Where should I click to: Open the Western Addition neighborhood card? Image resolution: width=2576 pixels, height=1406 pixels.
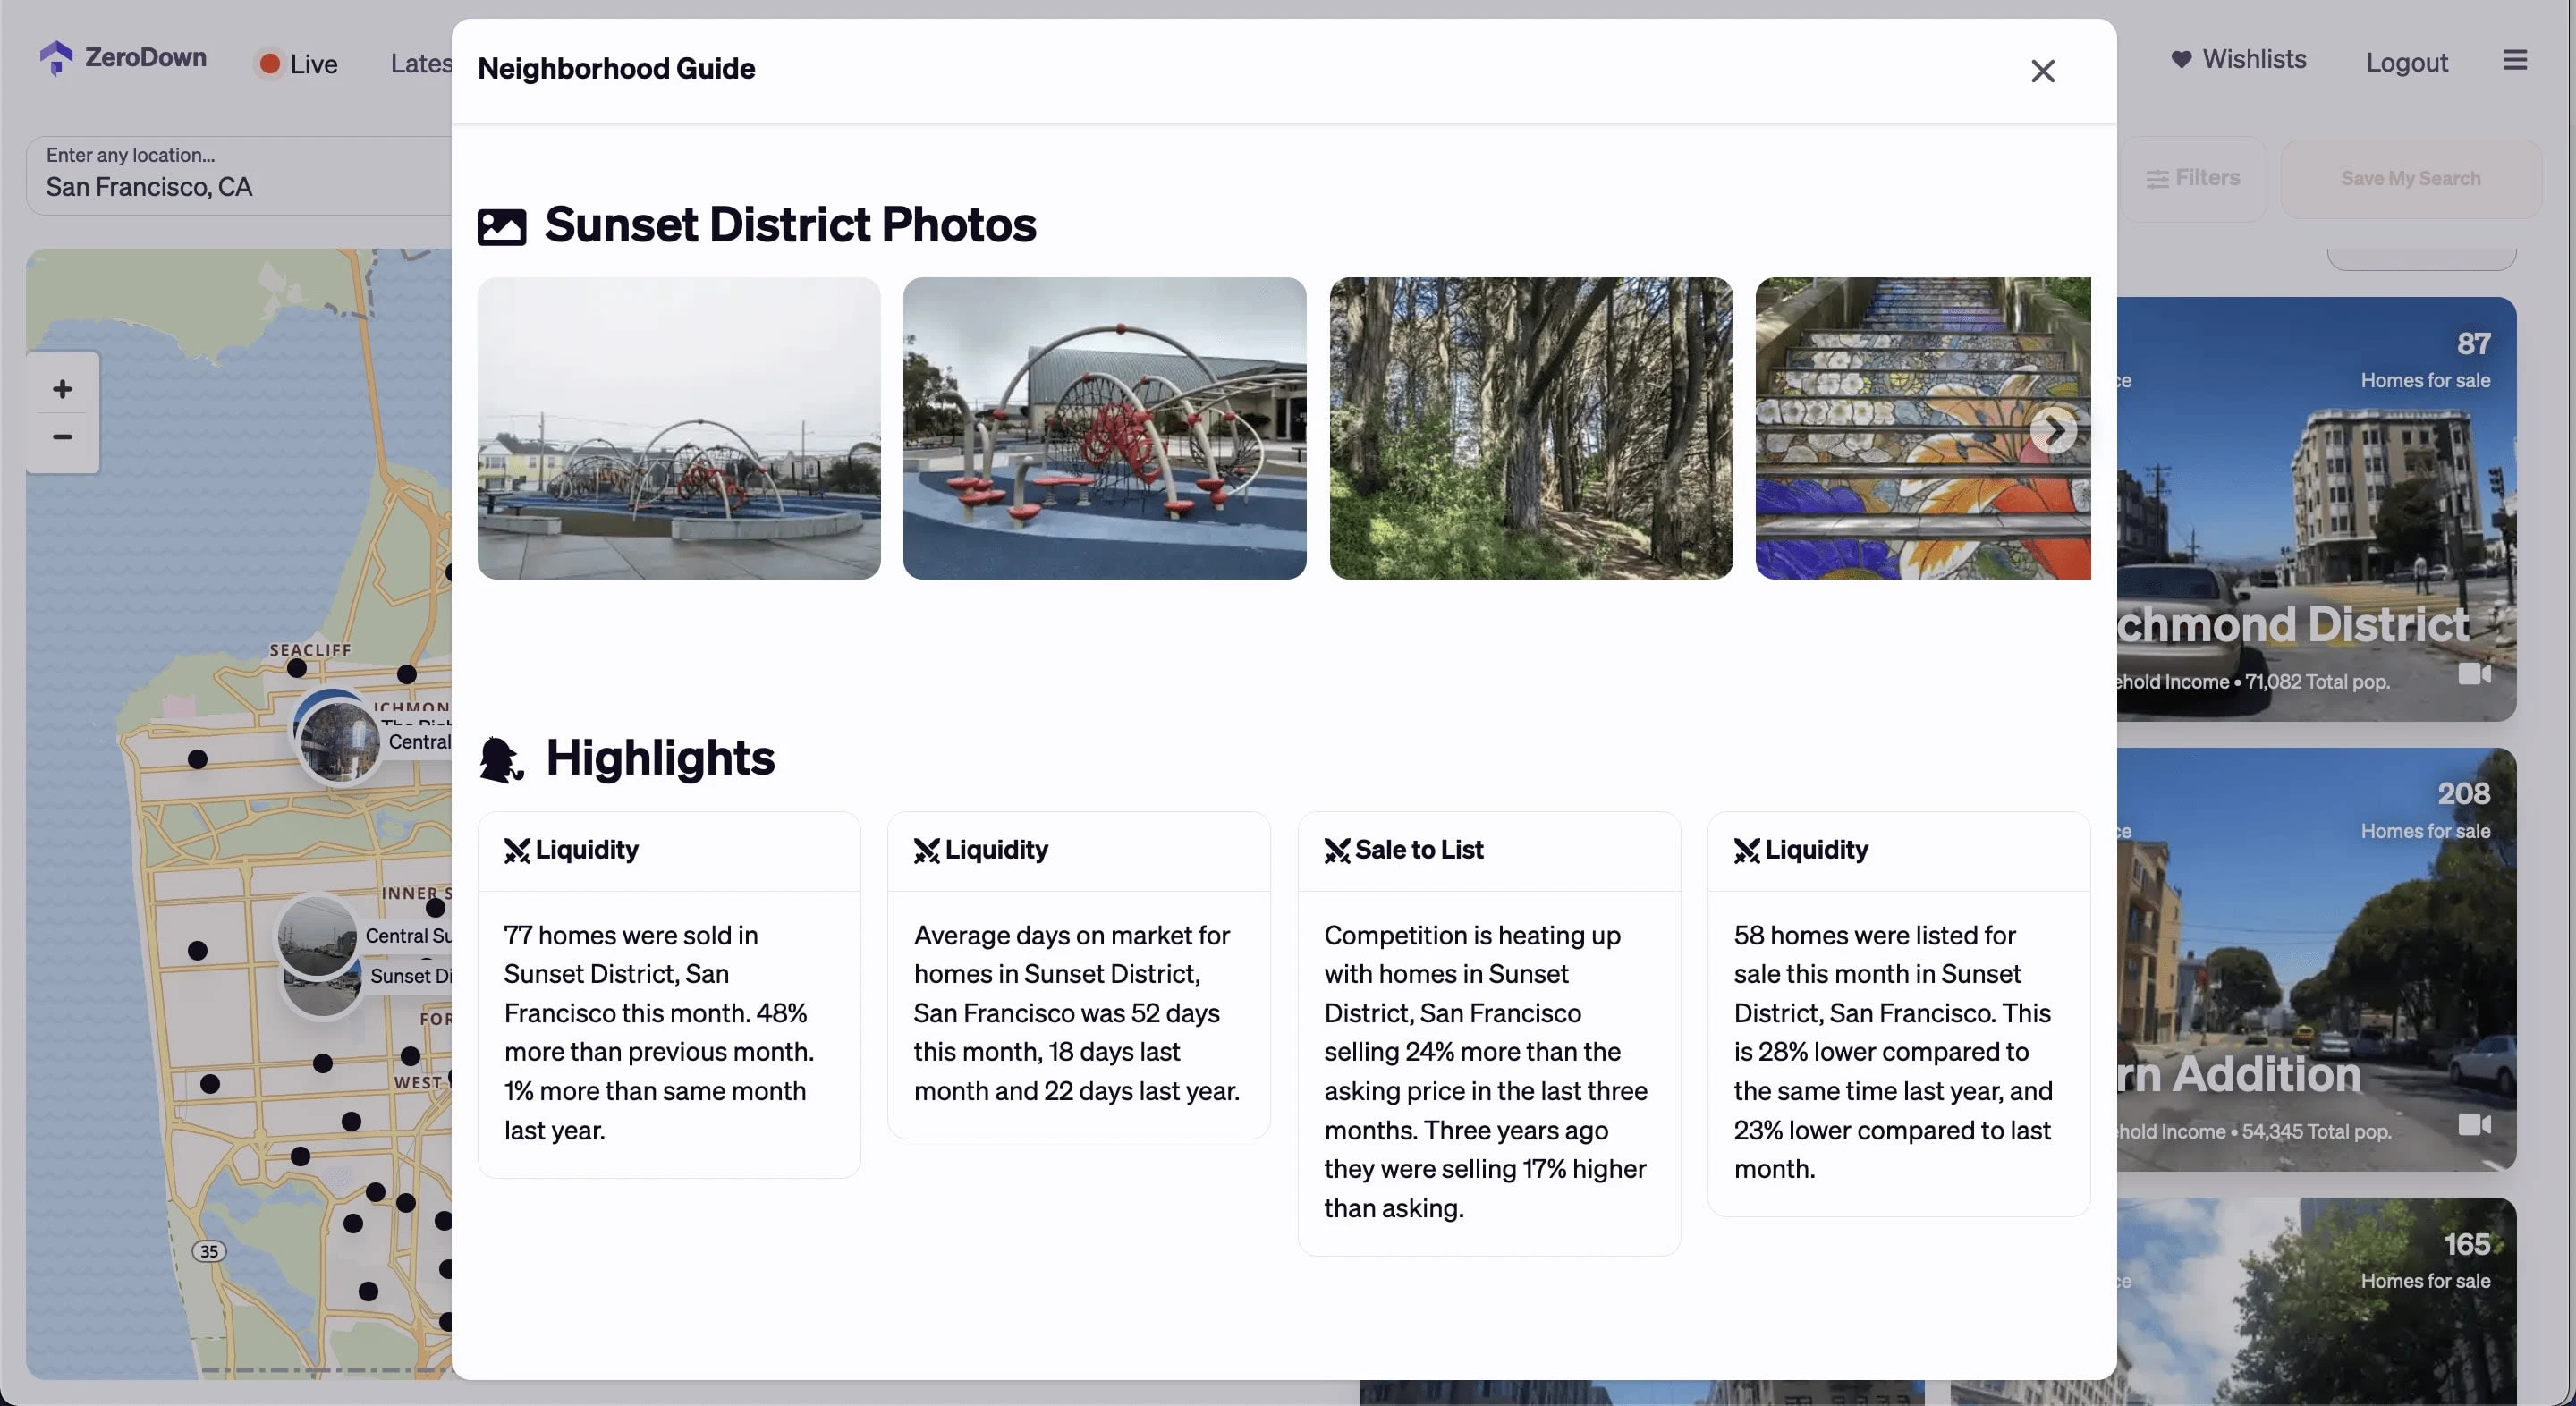point(2316,960)
